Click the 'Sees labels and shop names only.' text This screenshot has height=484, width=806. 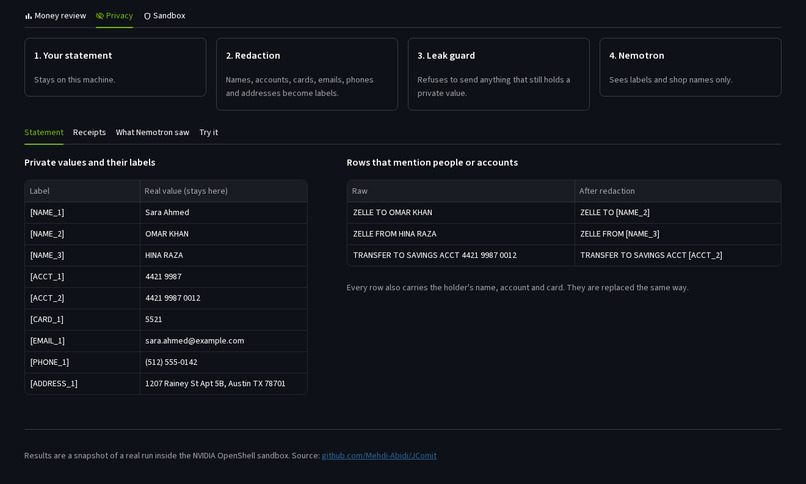[670, 80]
